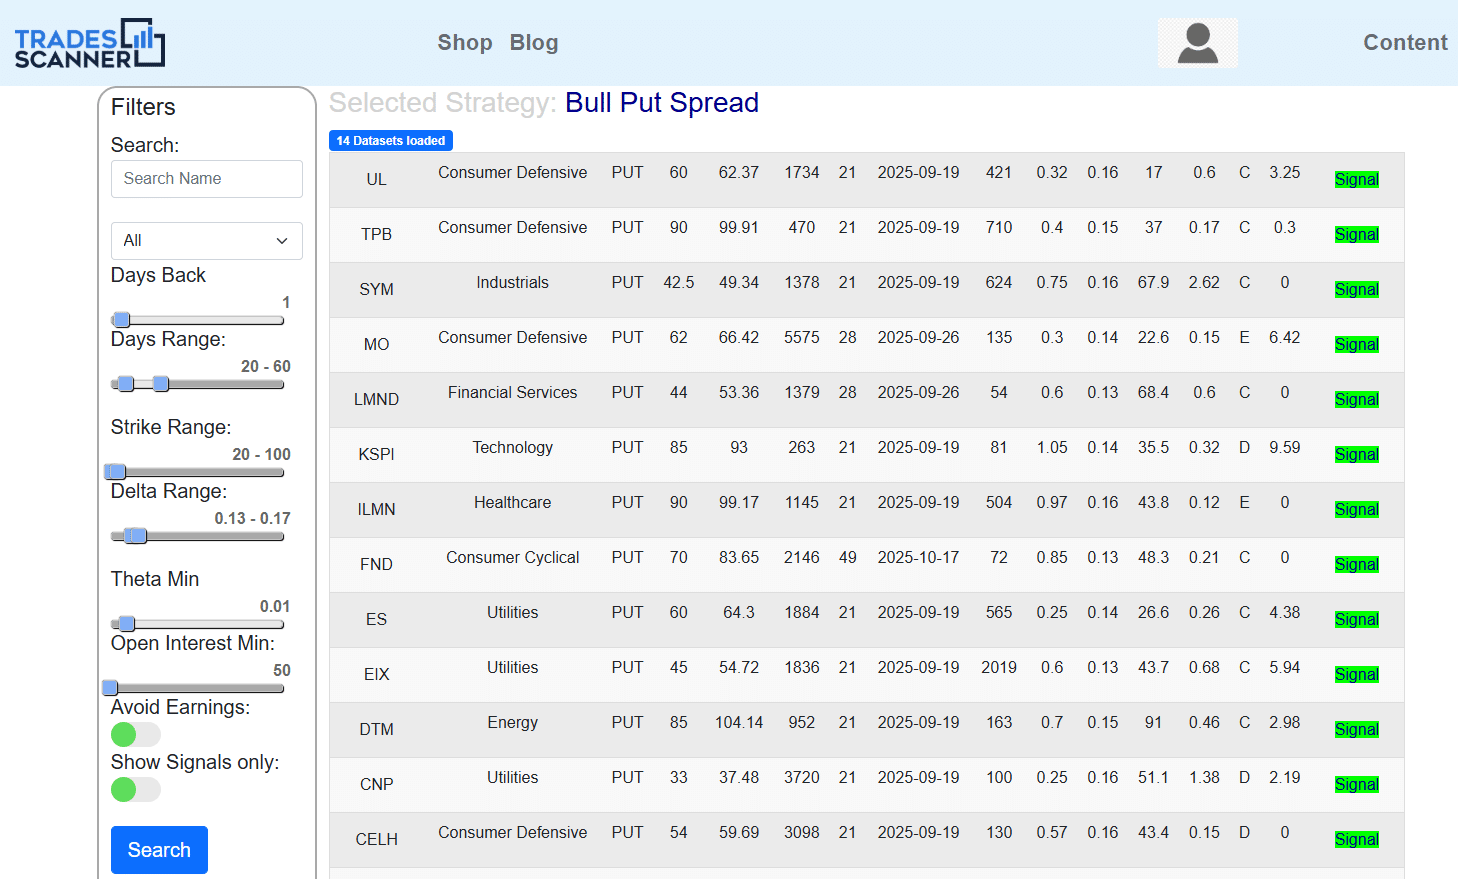Viewport: 1458px width, 879px height.
Task: Click the Signal link for KSPI
Action: coord(1356,455)
